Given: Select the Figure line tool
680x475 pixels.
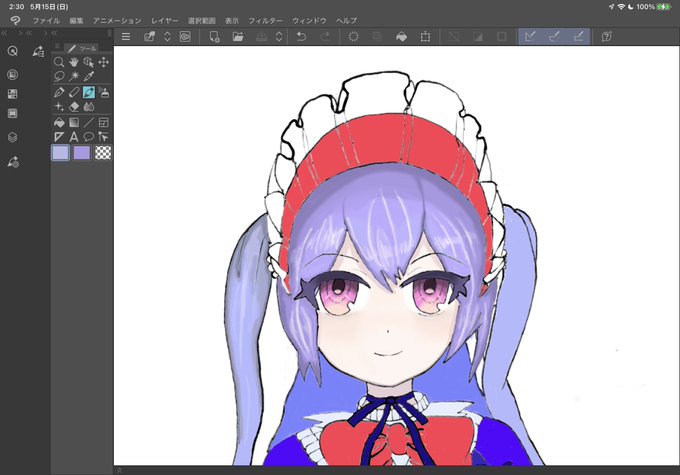Looking at the screenshot, I should point(89,122).
